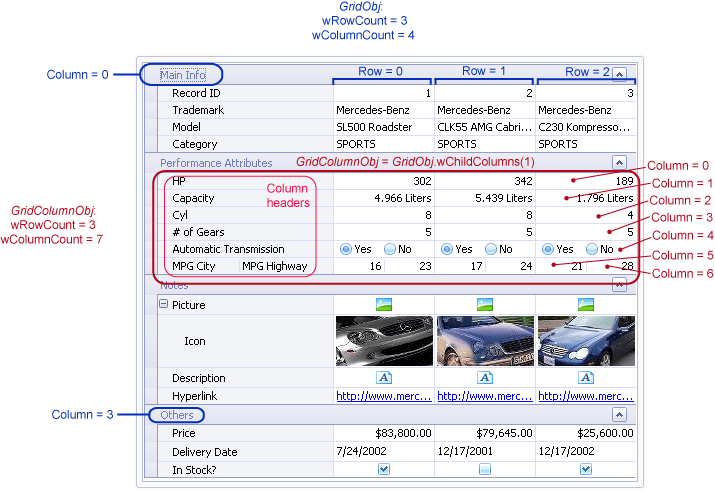Follow the Hyperlink in the third record

click(586, 397)
